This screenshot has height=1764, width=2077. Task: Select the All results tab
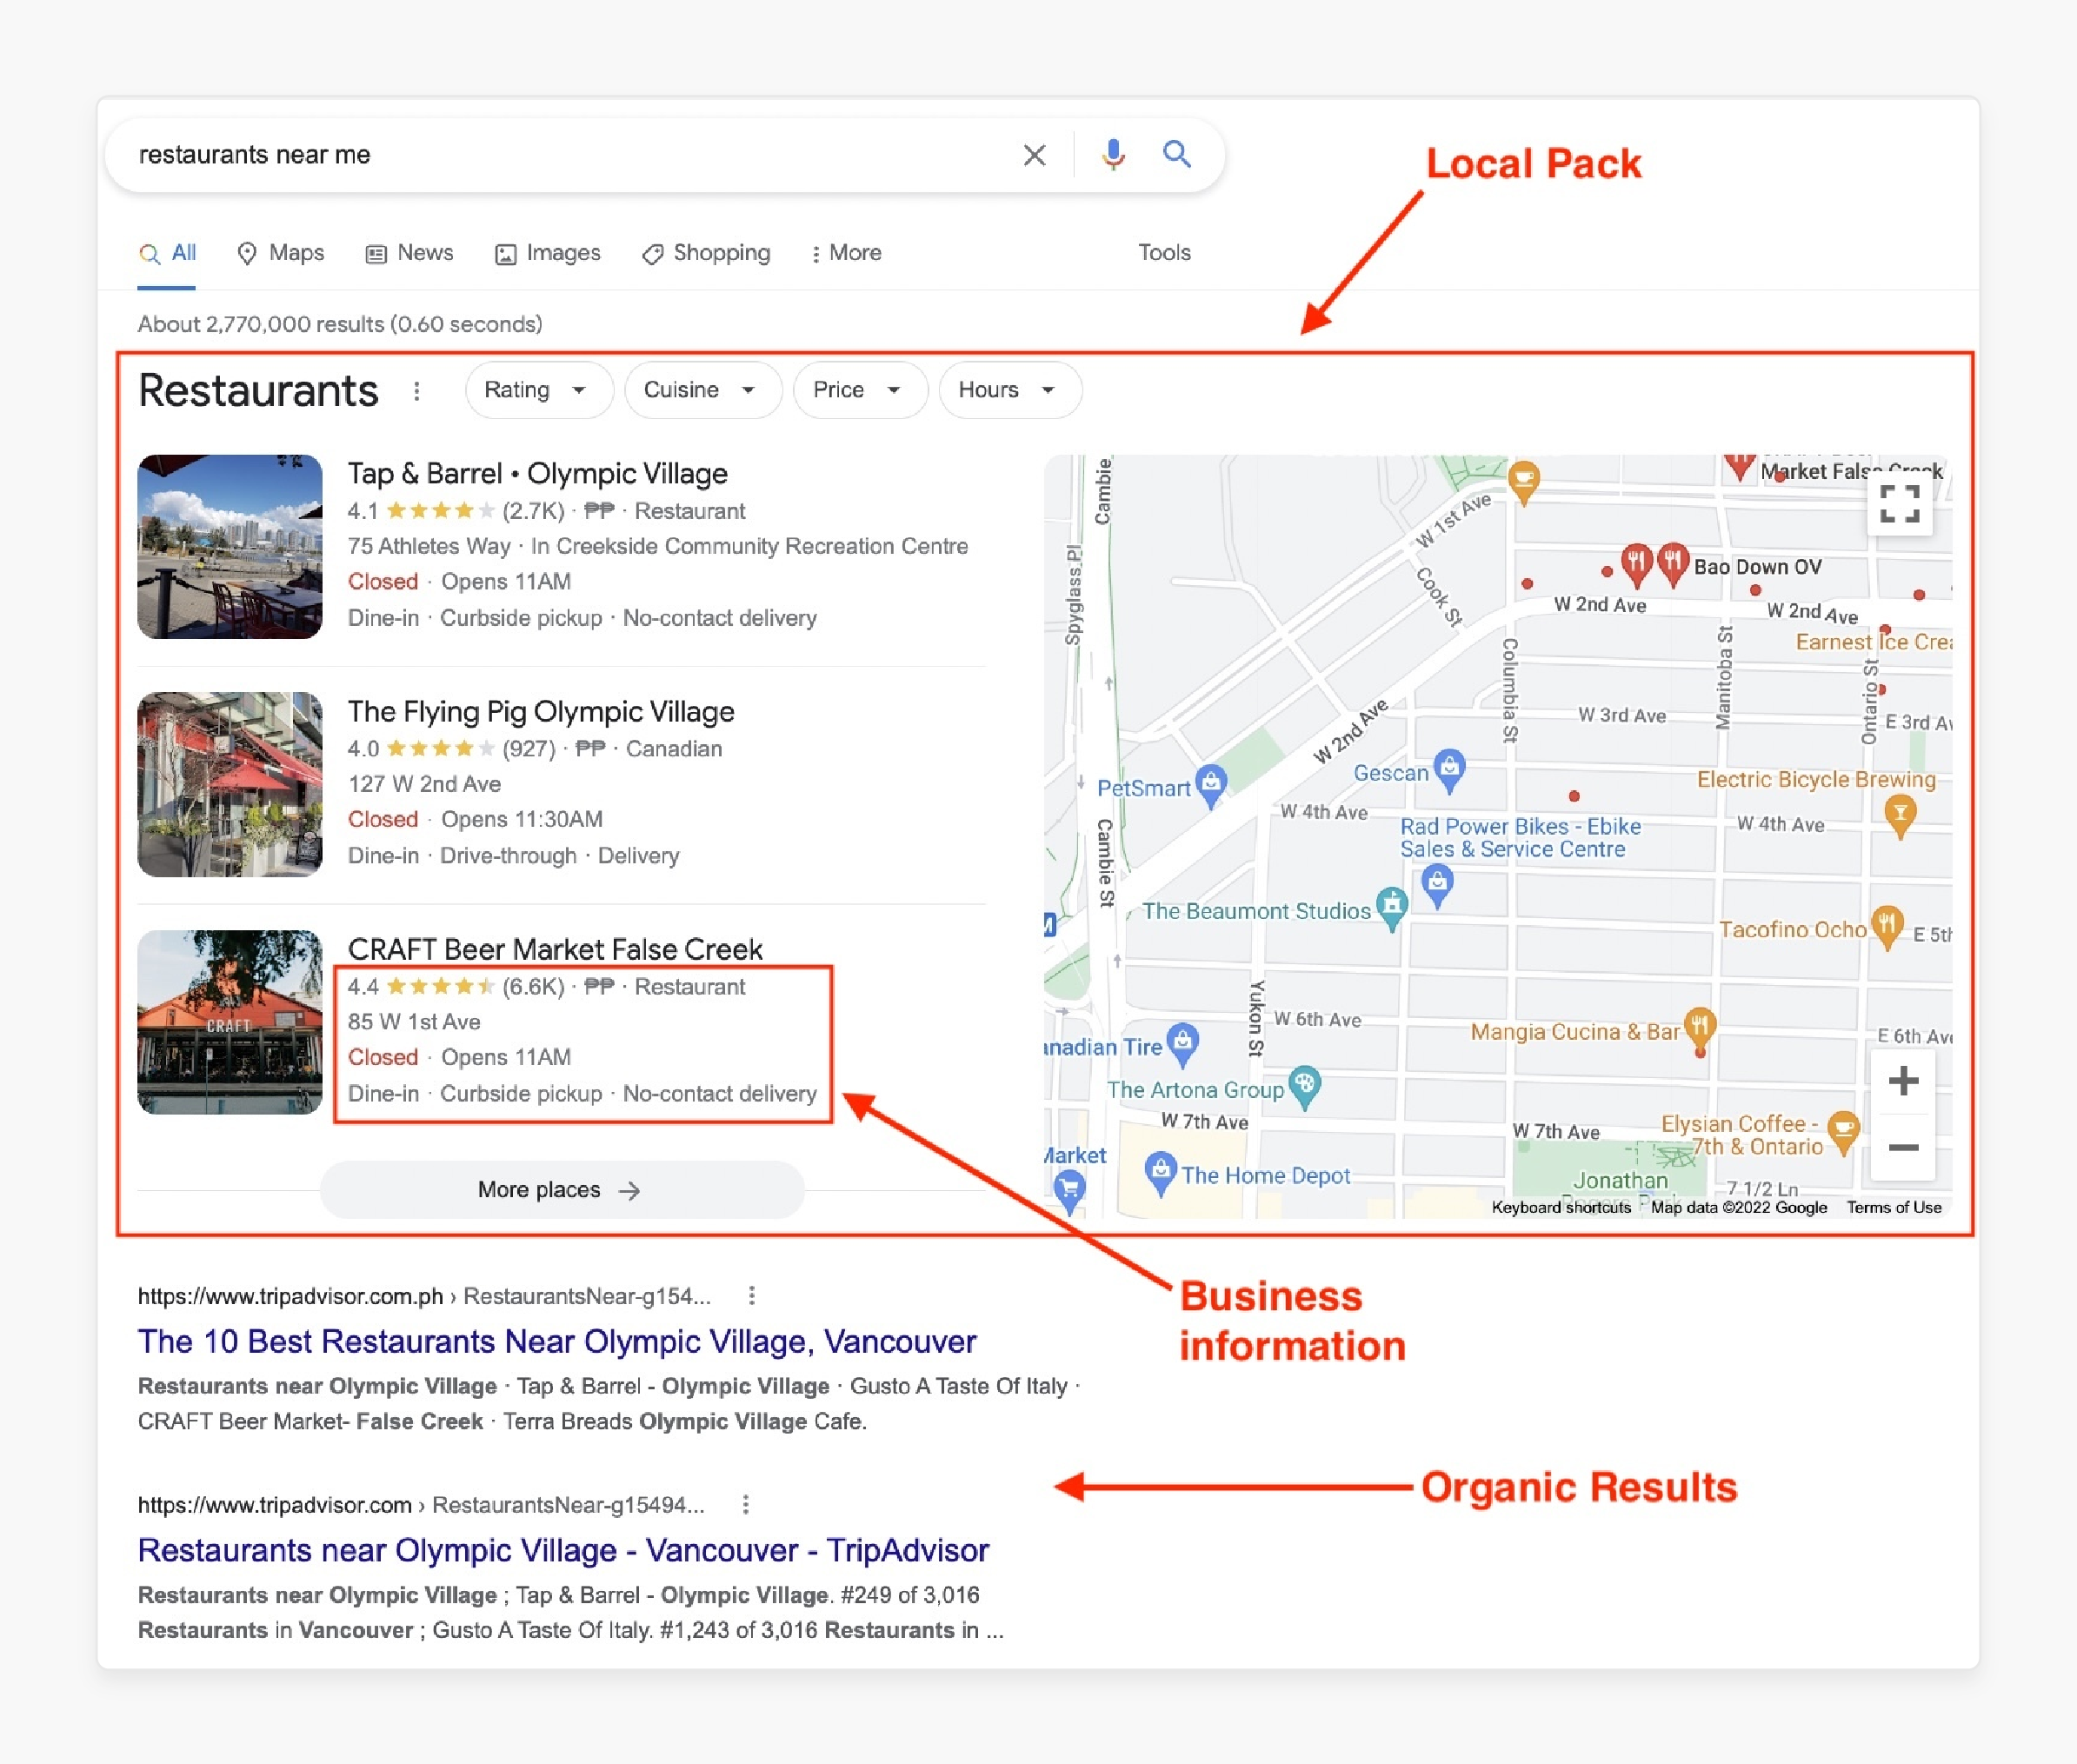tap(167, 253)
